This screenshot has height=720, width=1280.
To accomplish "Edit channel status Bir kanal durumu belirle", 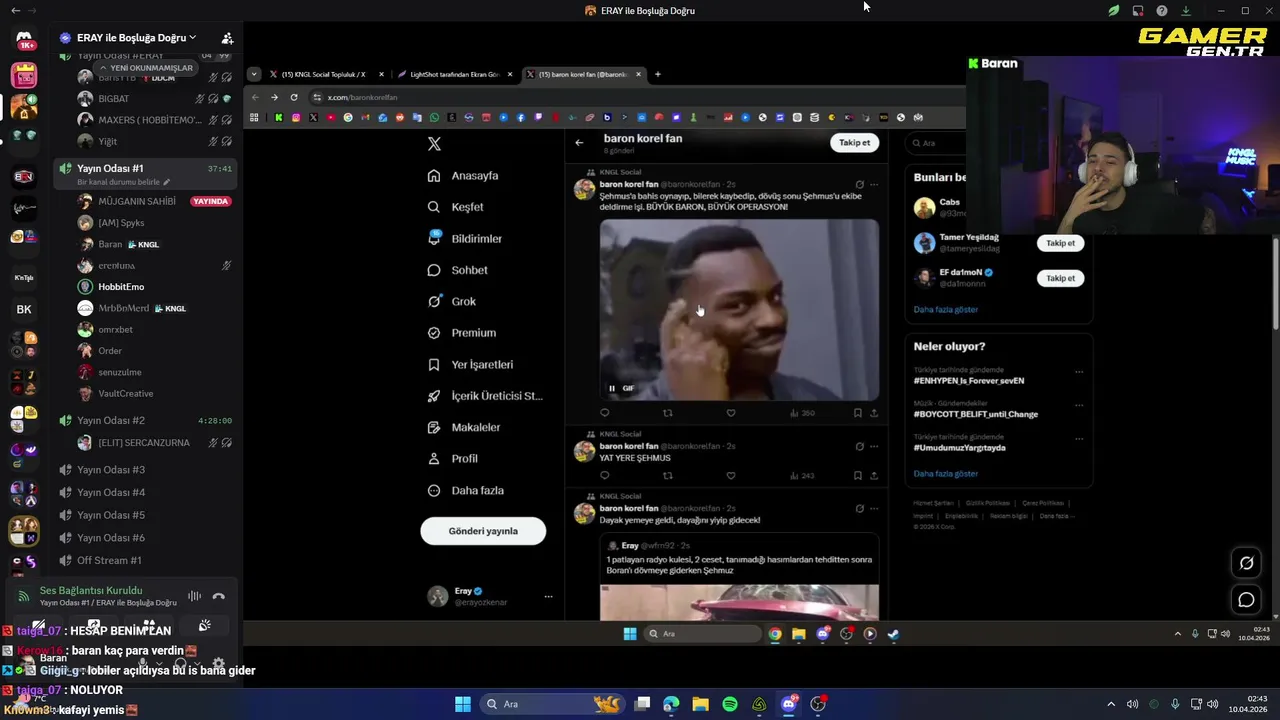I will [x=124, y=182].
